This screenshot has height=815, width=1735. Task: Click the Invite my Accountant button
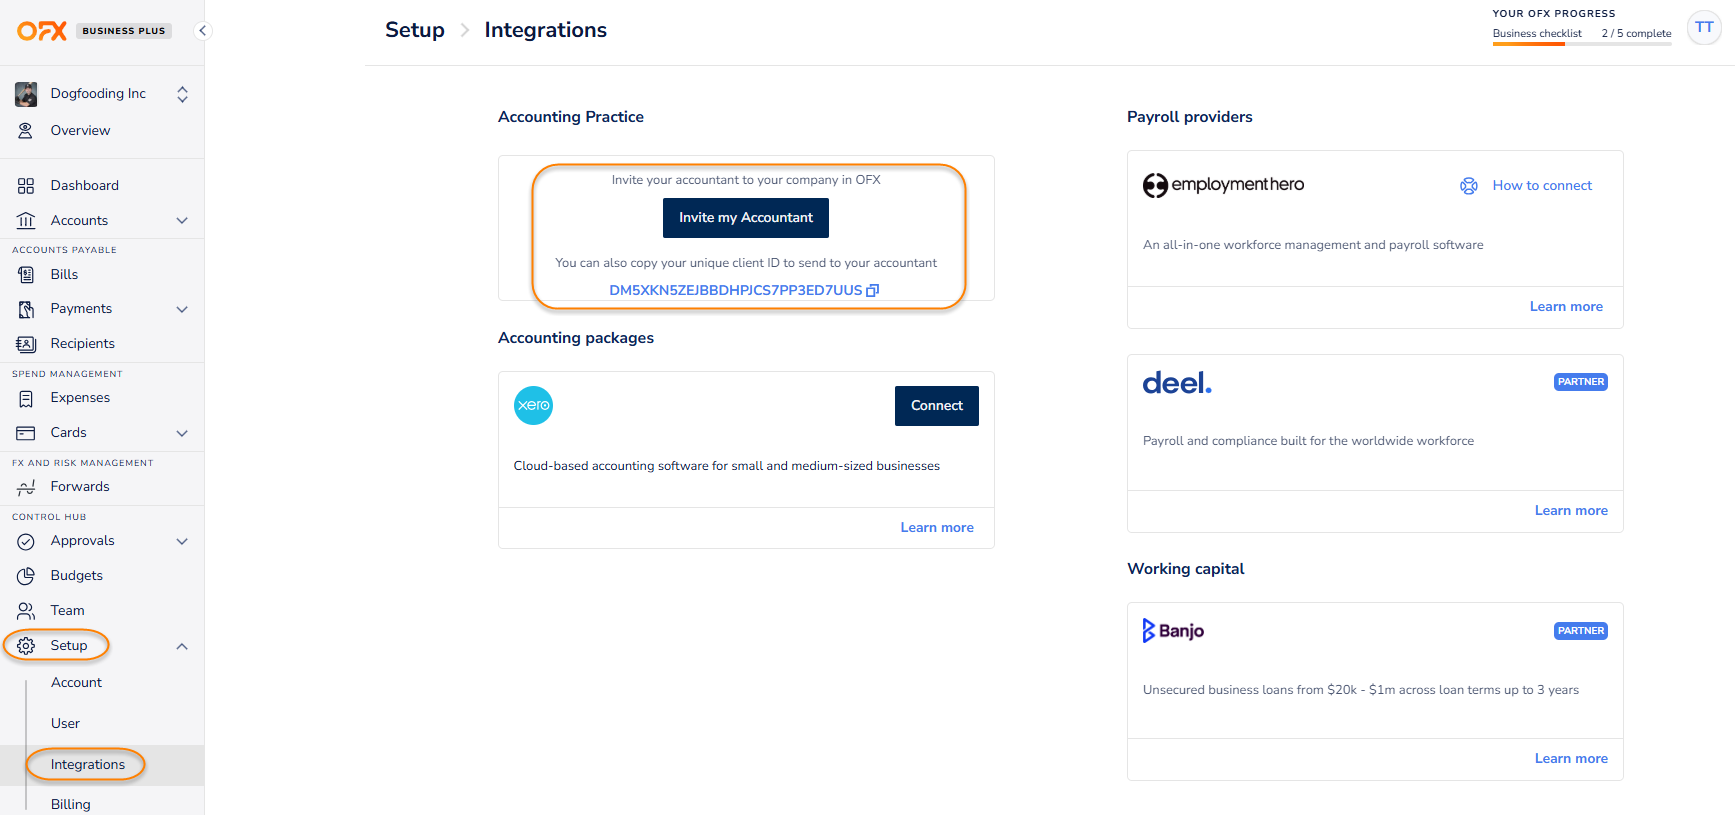coord(746,218)
